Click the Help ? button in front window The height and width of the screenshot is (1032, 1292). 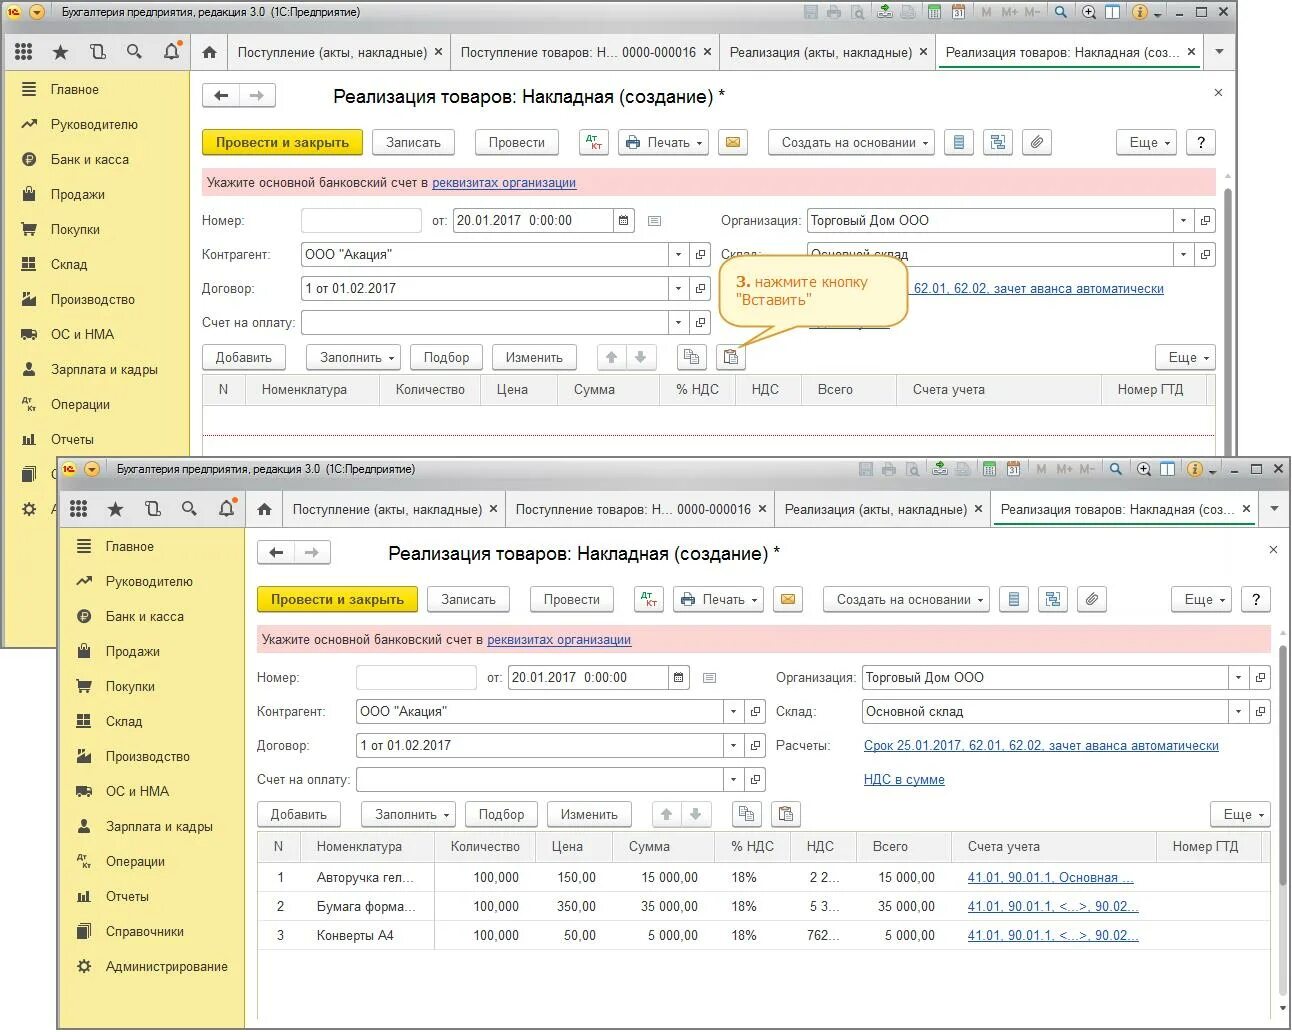point(1256,599)
